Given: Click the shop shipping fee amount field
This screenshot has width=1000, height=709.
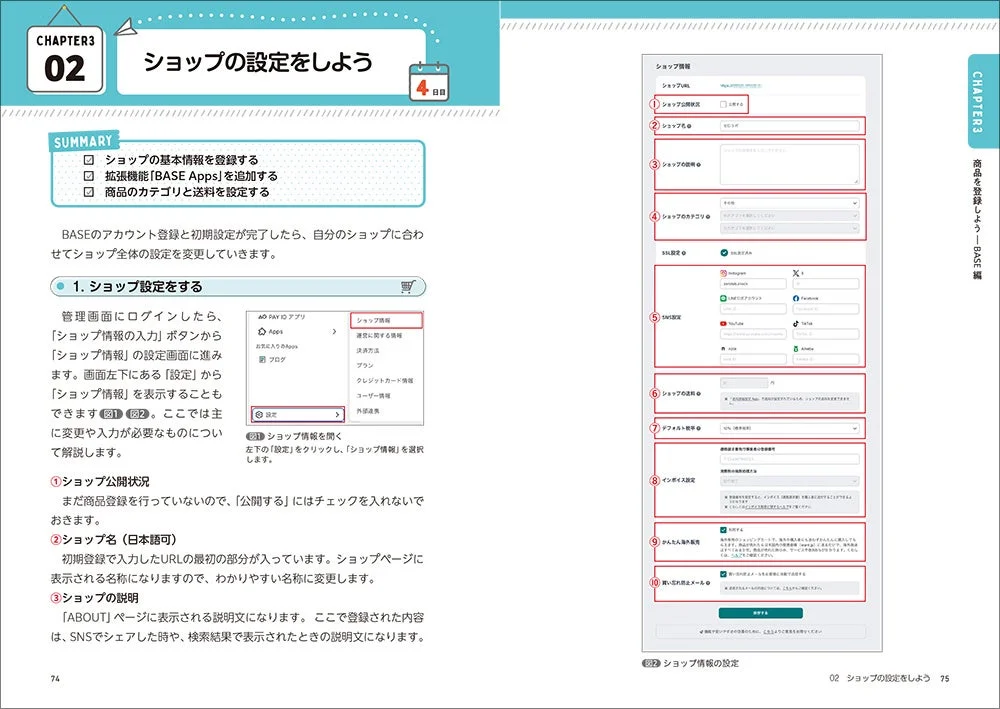Looking at the screenshot, I should [744, 383].
